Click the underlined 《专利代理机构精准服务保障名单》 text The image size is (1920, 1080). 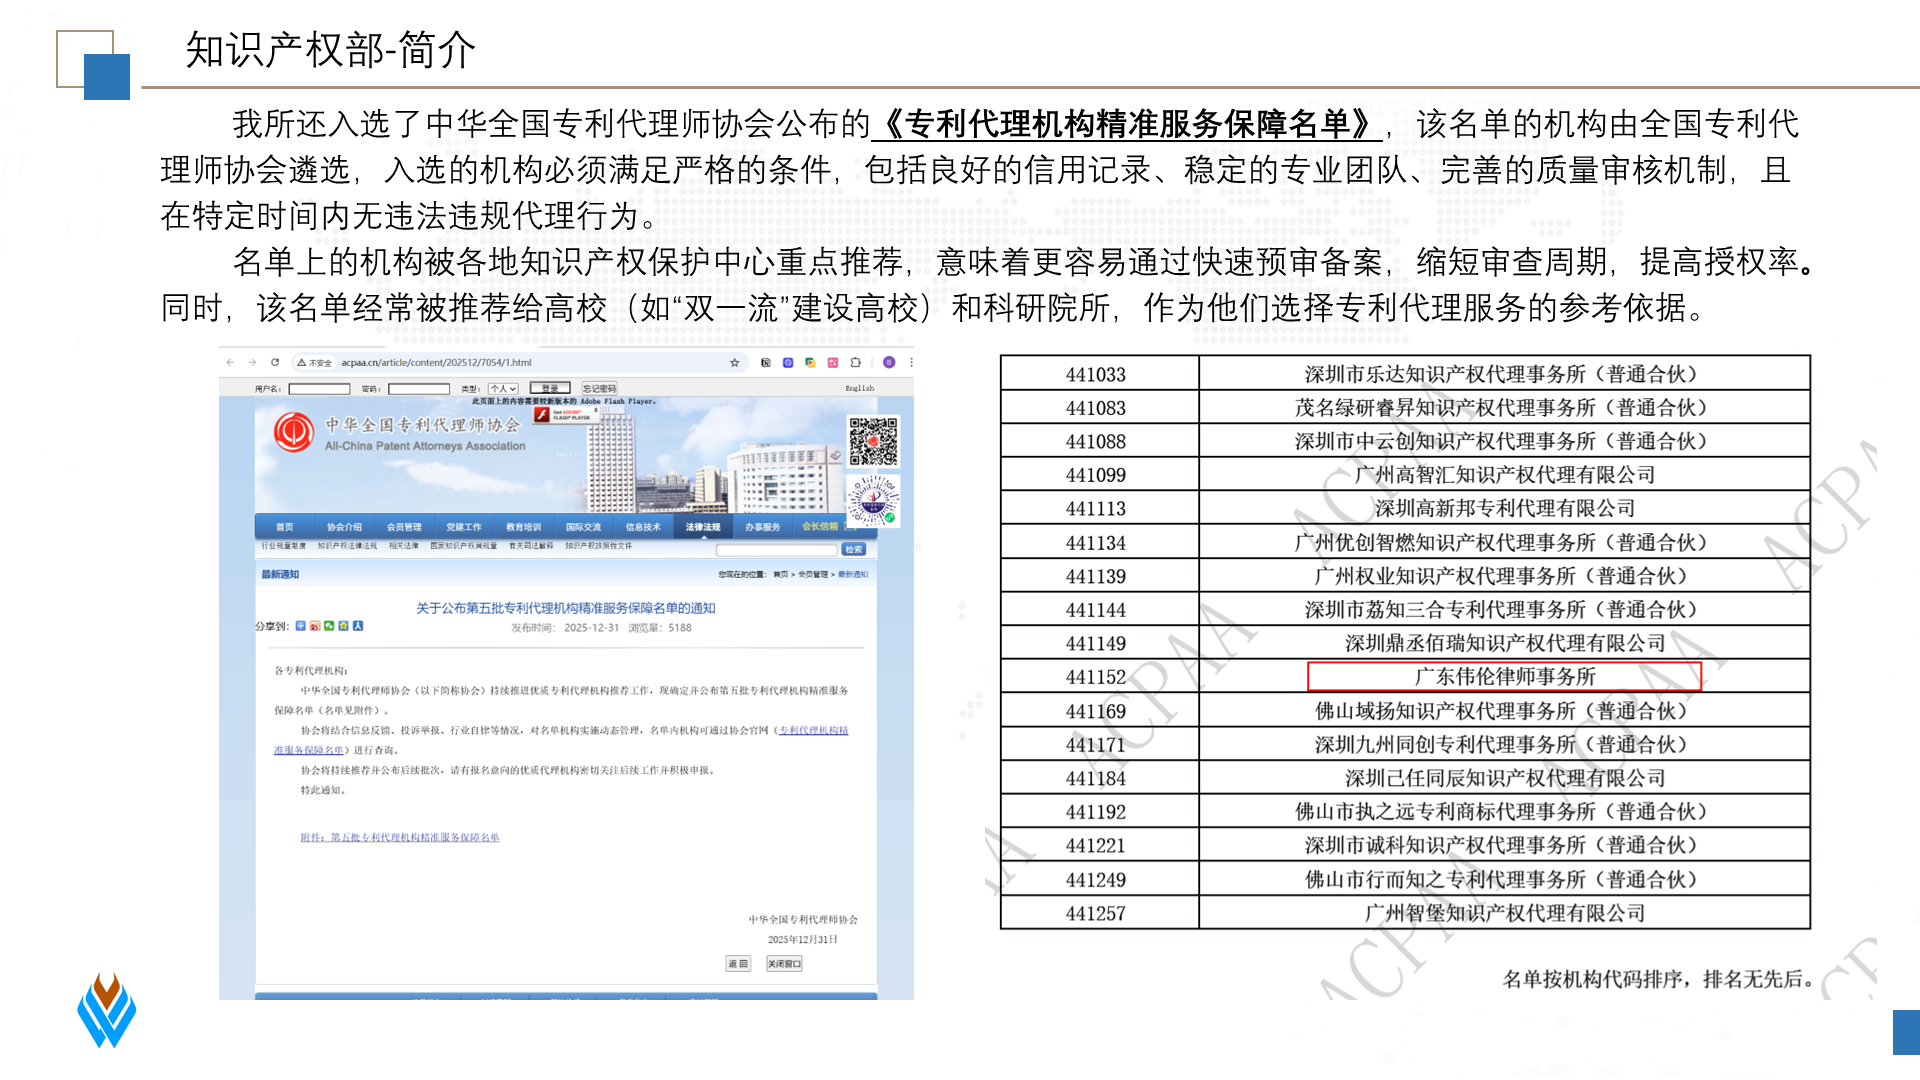pyautogui.click(x=1127, y=124)
